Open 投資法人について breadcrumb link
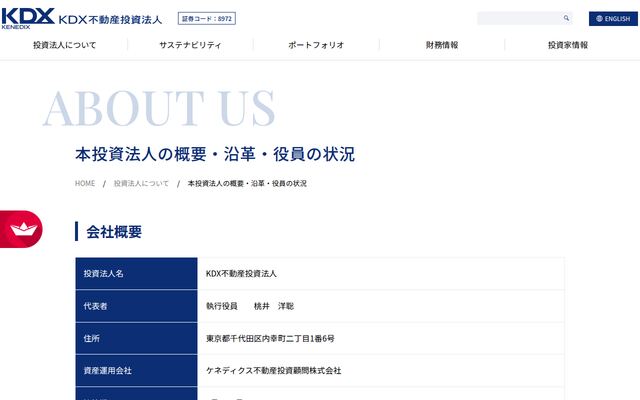The height and width of the screenshot is (400, 640). 141,184
